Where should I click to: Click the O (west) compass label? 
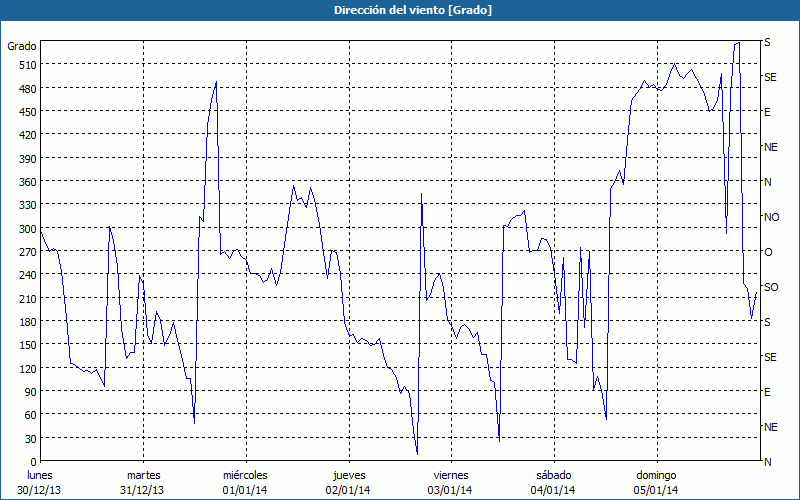(768, 252)
